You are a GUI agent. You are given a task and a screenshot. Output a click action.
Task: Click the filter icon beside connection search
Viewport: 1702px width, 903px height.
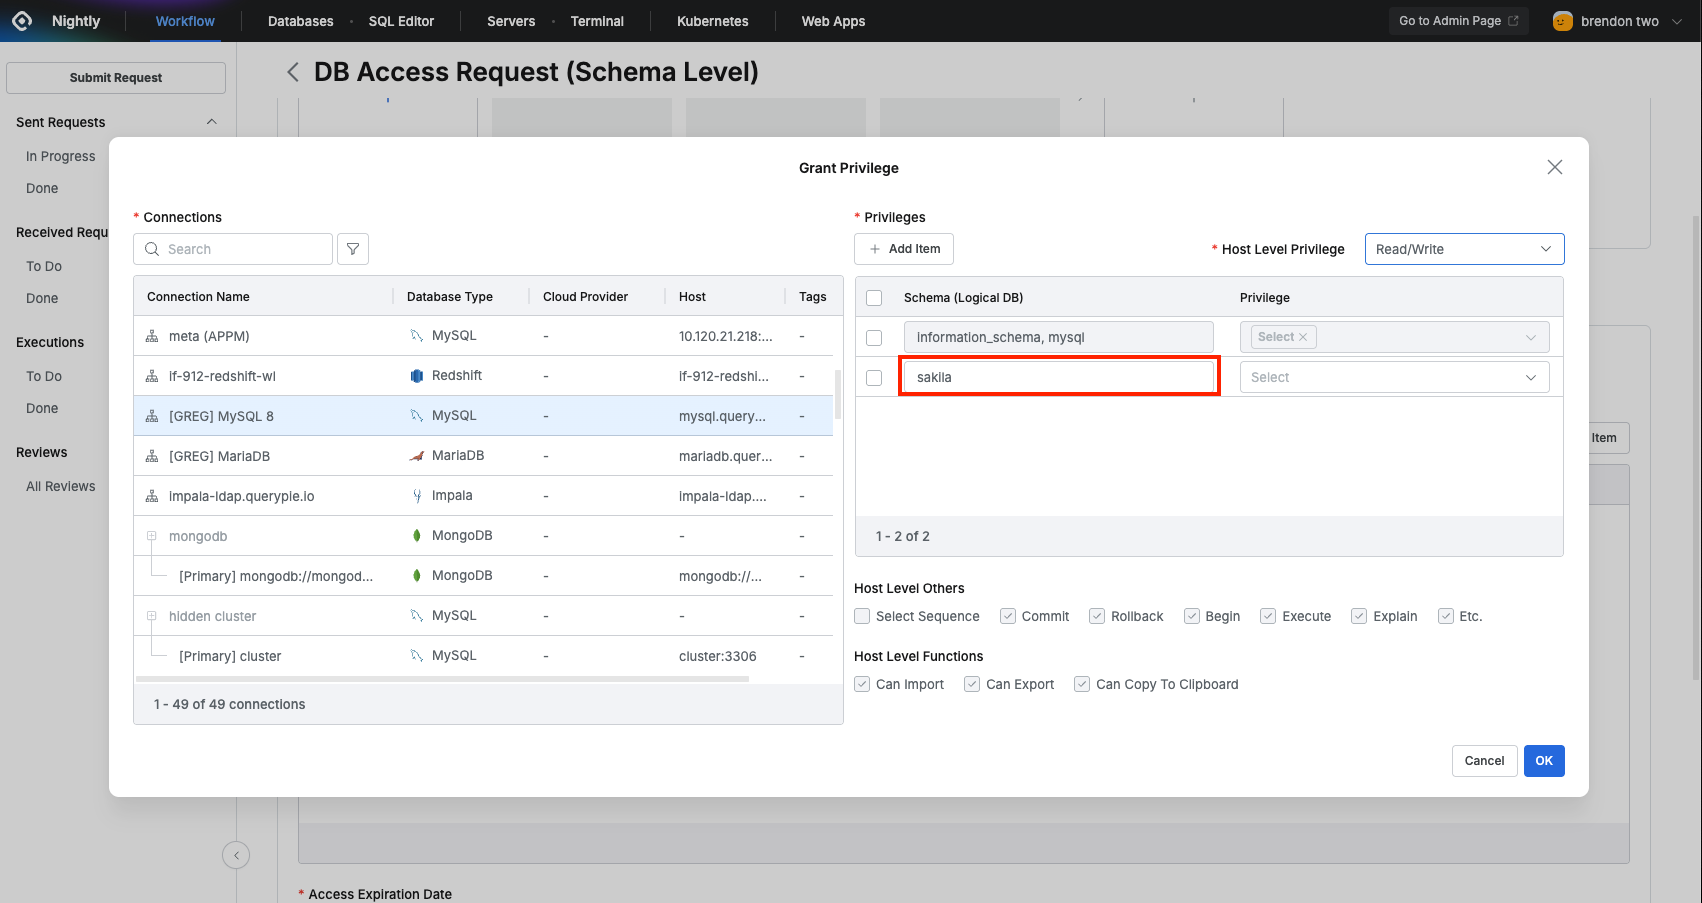[x=353, y=249]
